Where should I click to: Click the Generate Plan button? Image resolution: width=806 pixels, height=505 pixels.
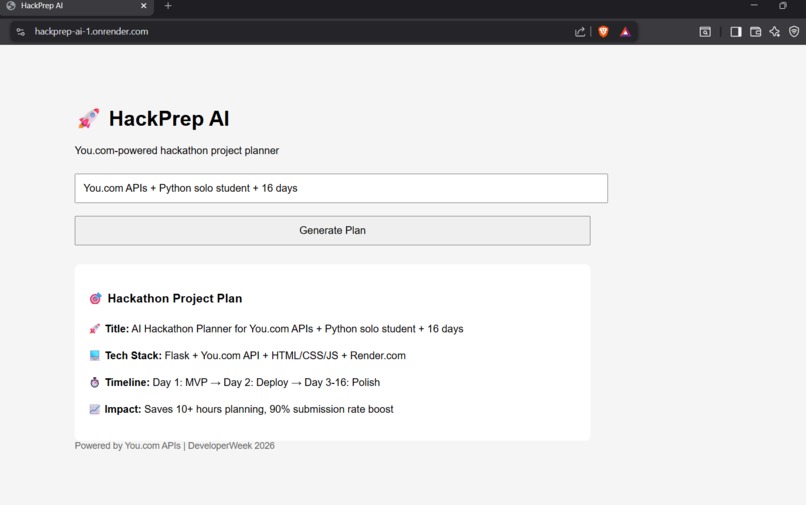[x=332, y=230]
